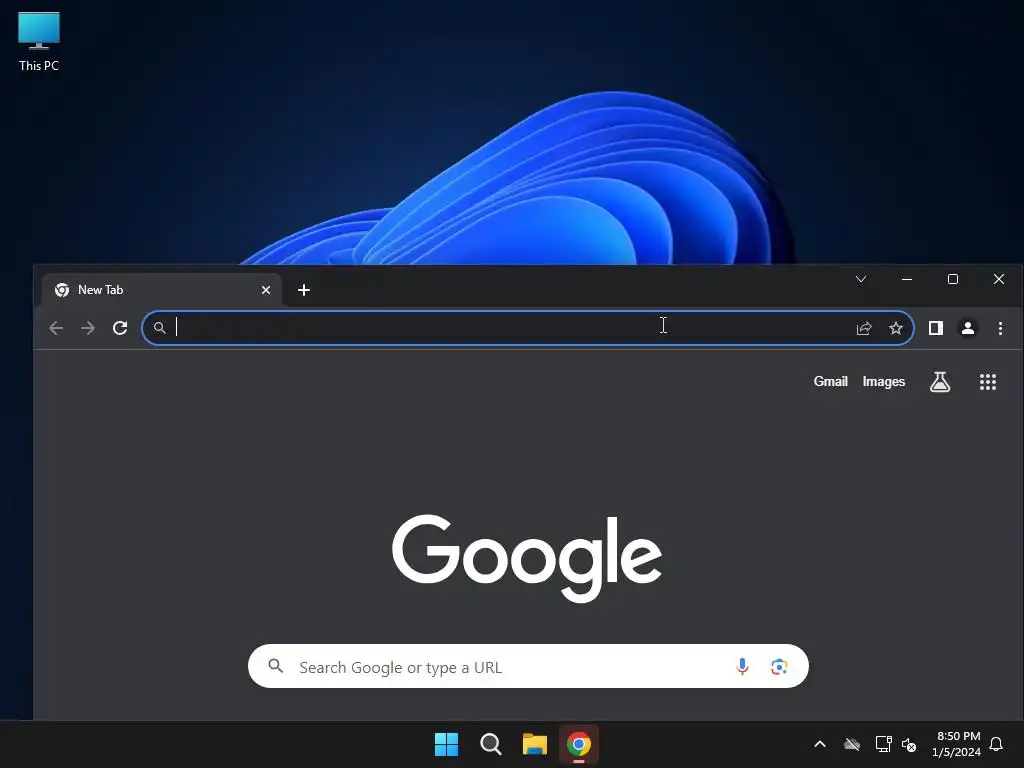
Task: Click the Google logo
Action: coord(526,558)
